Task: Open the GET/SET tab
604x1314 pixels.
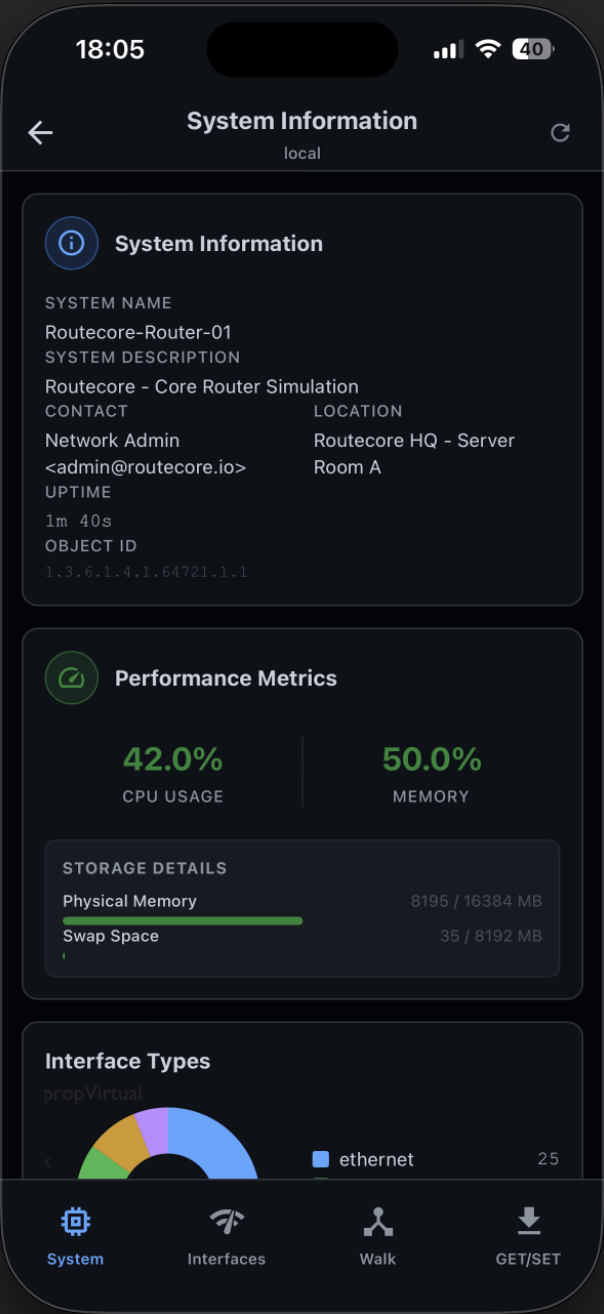Action: 528,1235
